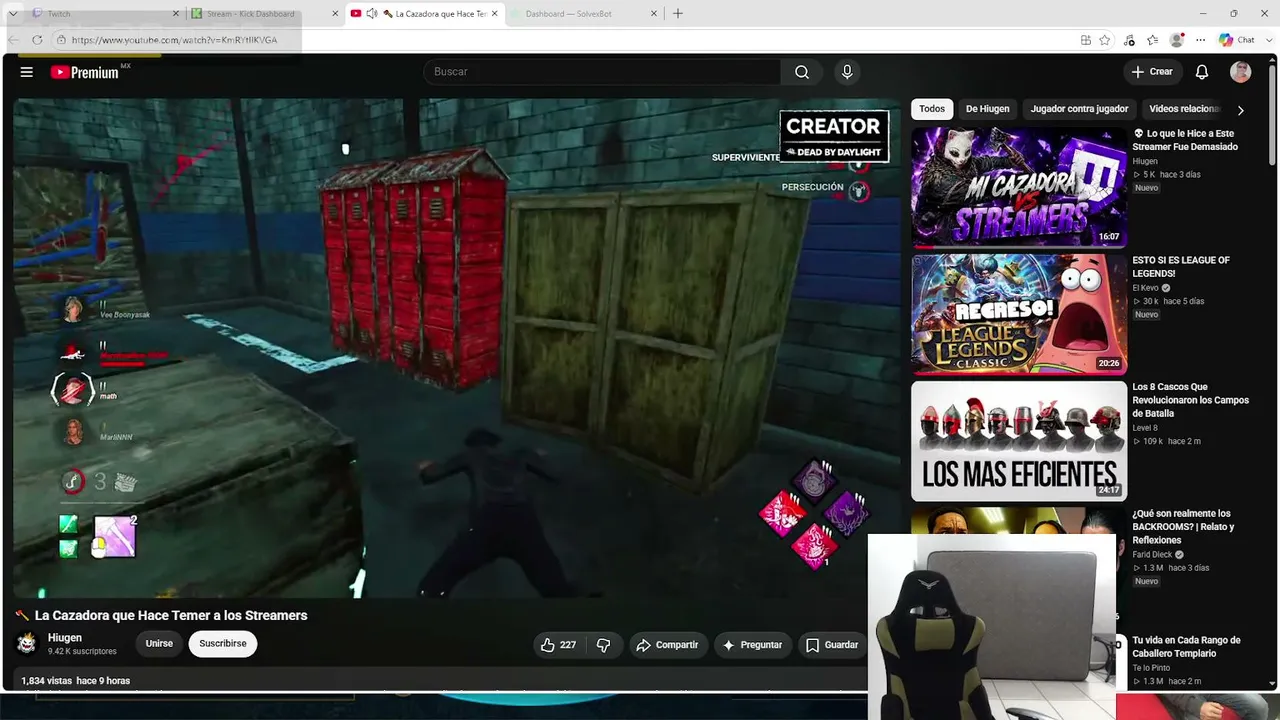Open the League of Legends Classic thumbnail
The image size is (1280, 720).
click(x=1019, y=314)
